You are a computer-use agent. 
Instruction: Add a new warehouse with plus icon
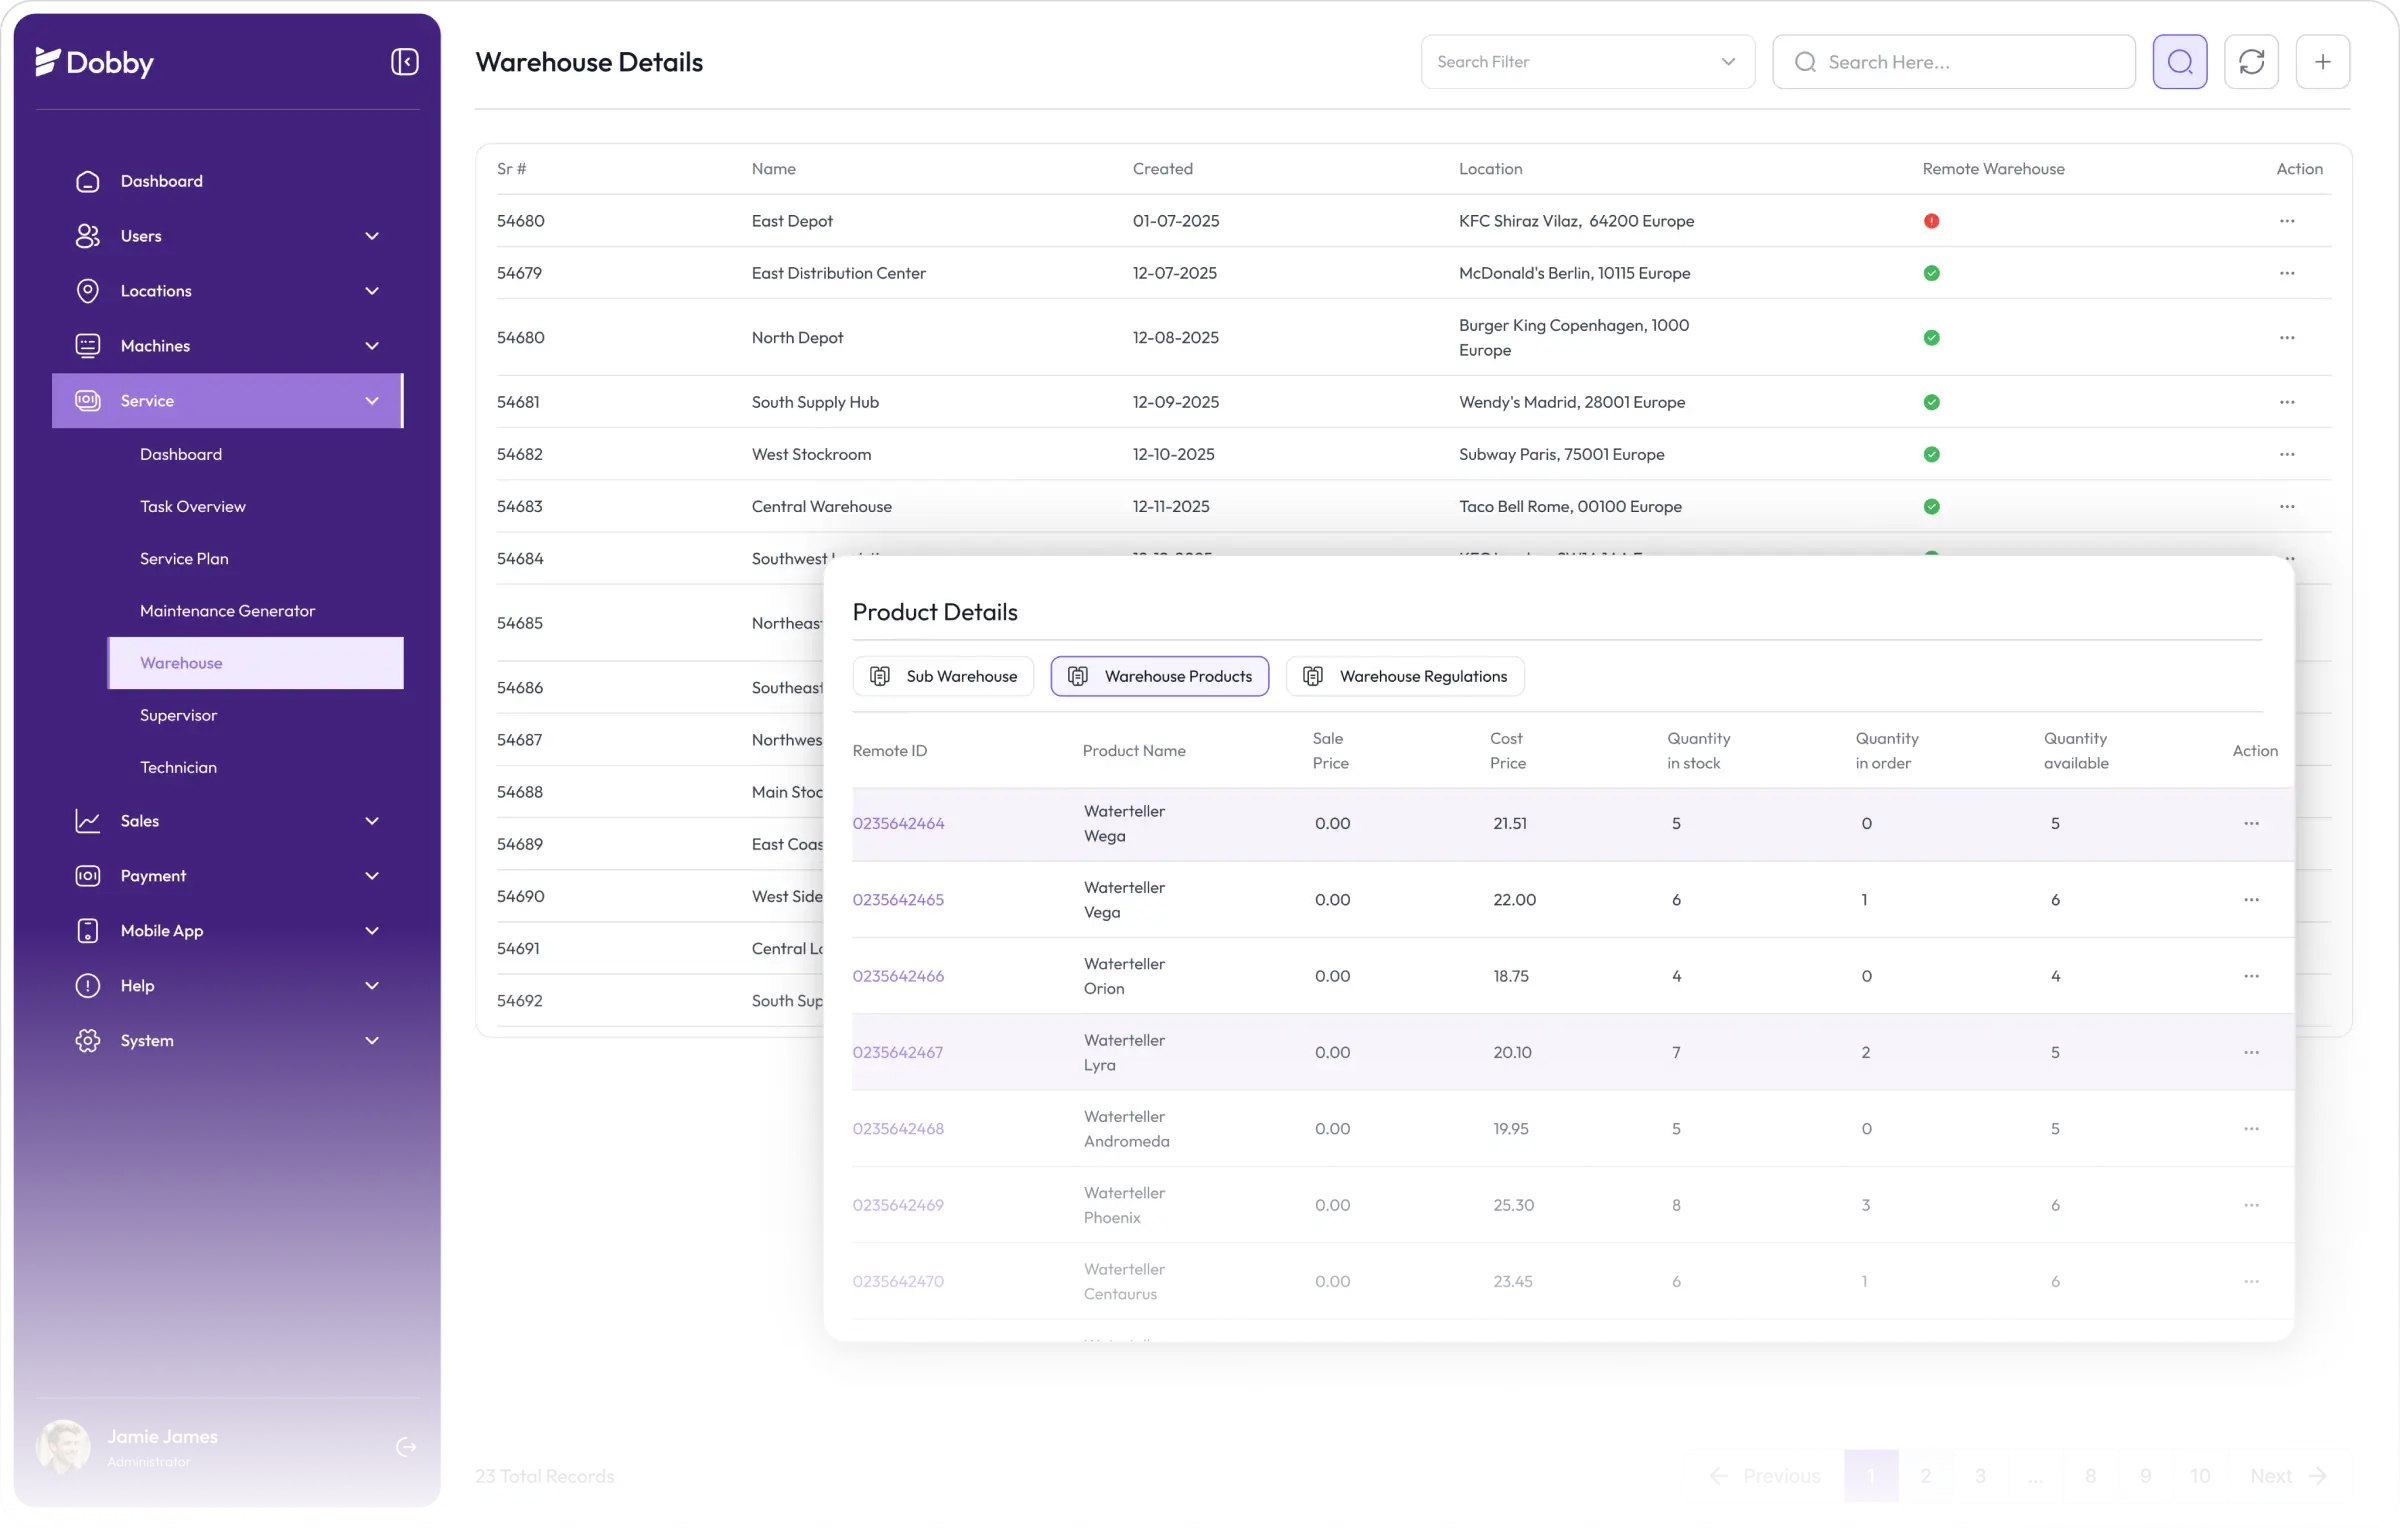click(x=2322, y=62)
